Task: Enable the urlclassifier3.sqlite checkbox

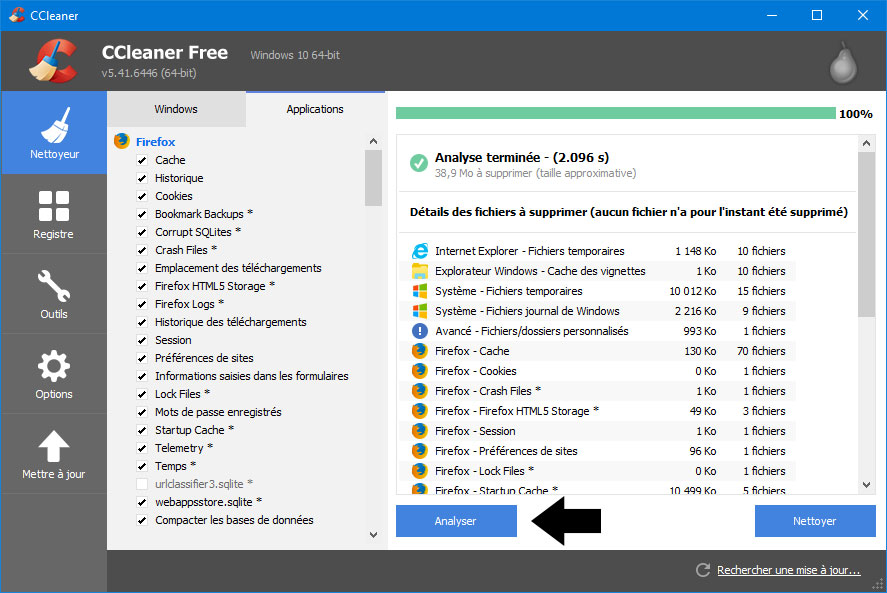Action: click(x=142, y=484)
